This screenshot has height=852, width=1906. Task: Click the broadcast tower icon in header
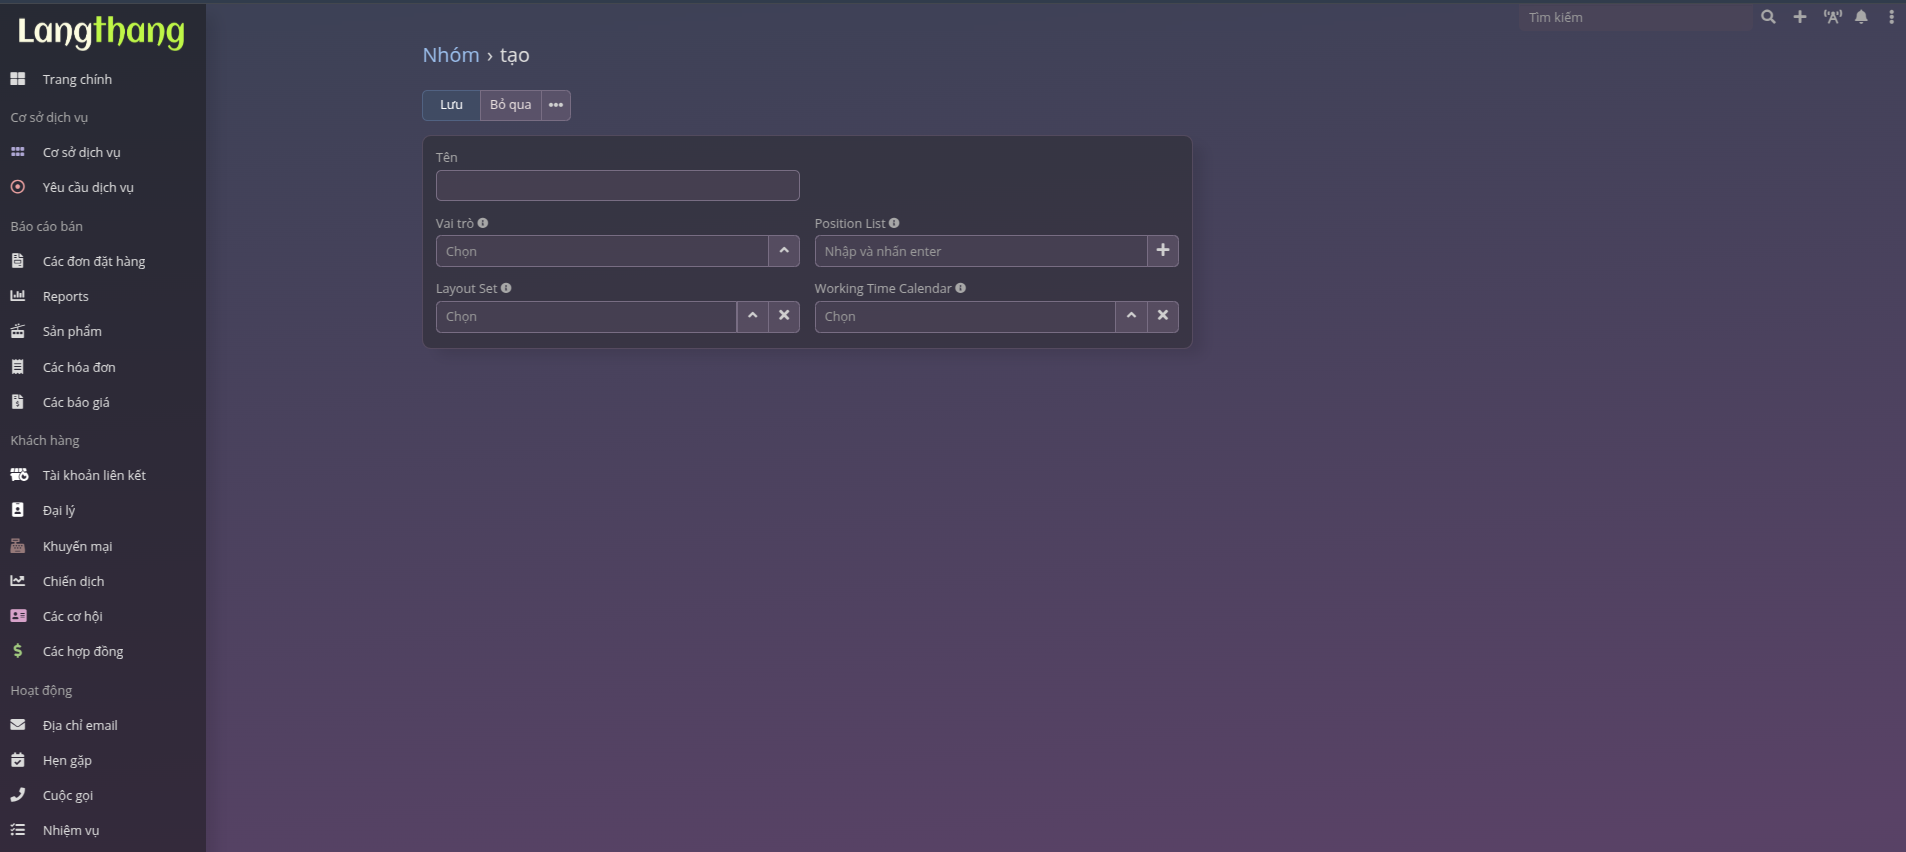click(1832, 17)
